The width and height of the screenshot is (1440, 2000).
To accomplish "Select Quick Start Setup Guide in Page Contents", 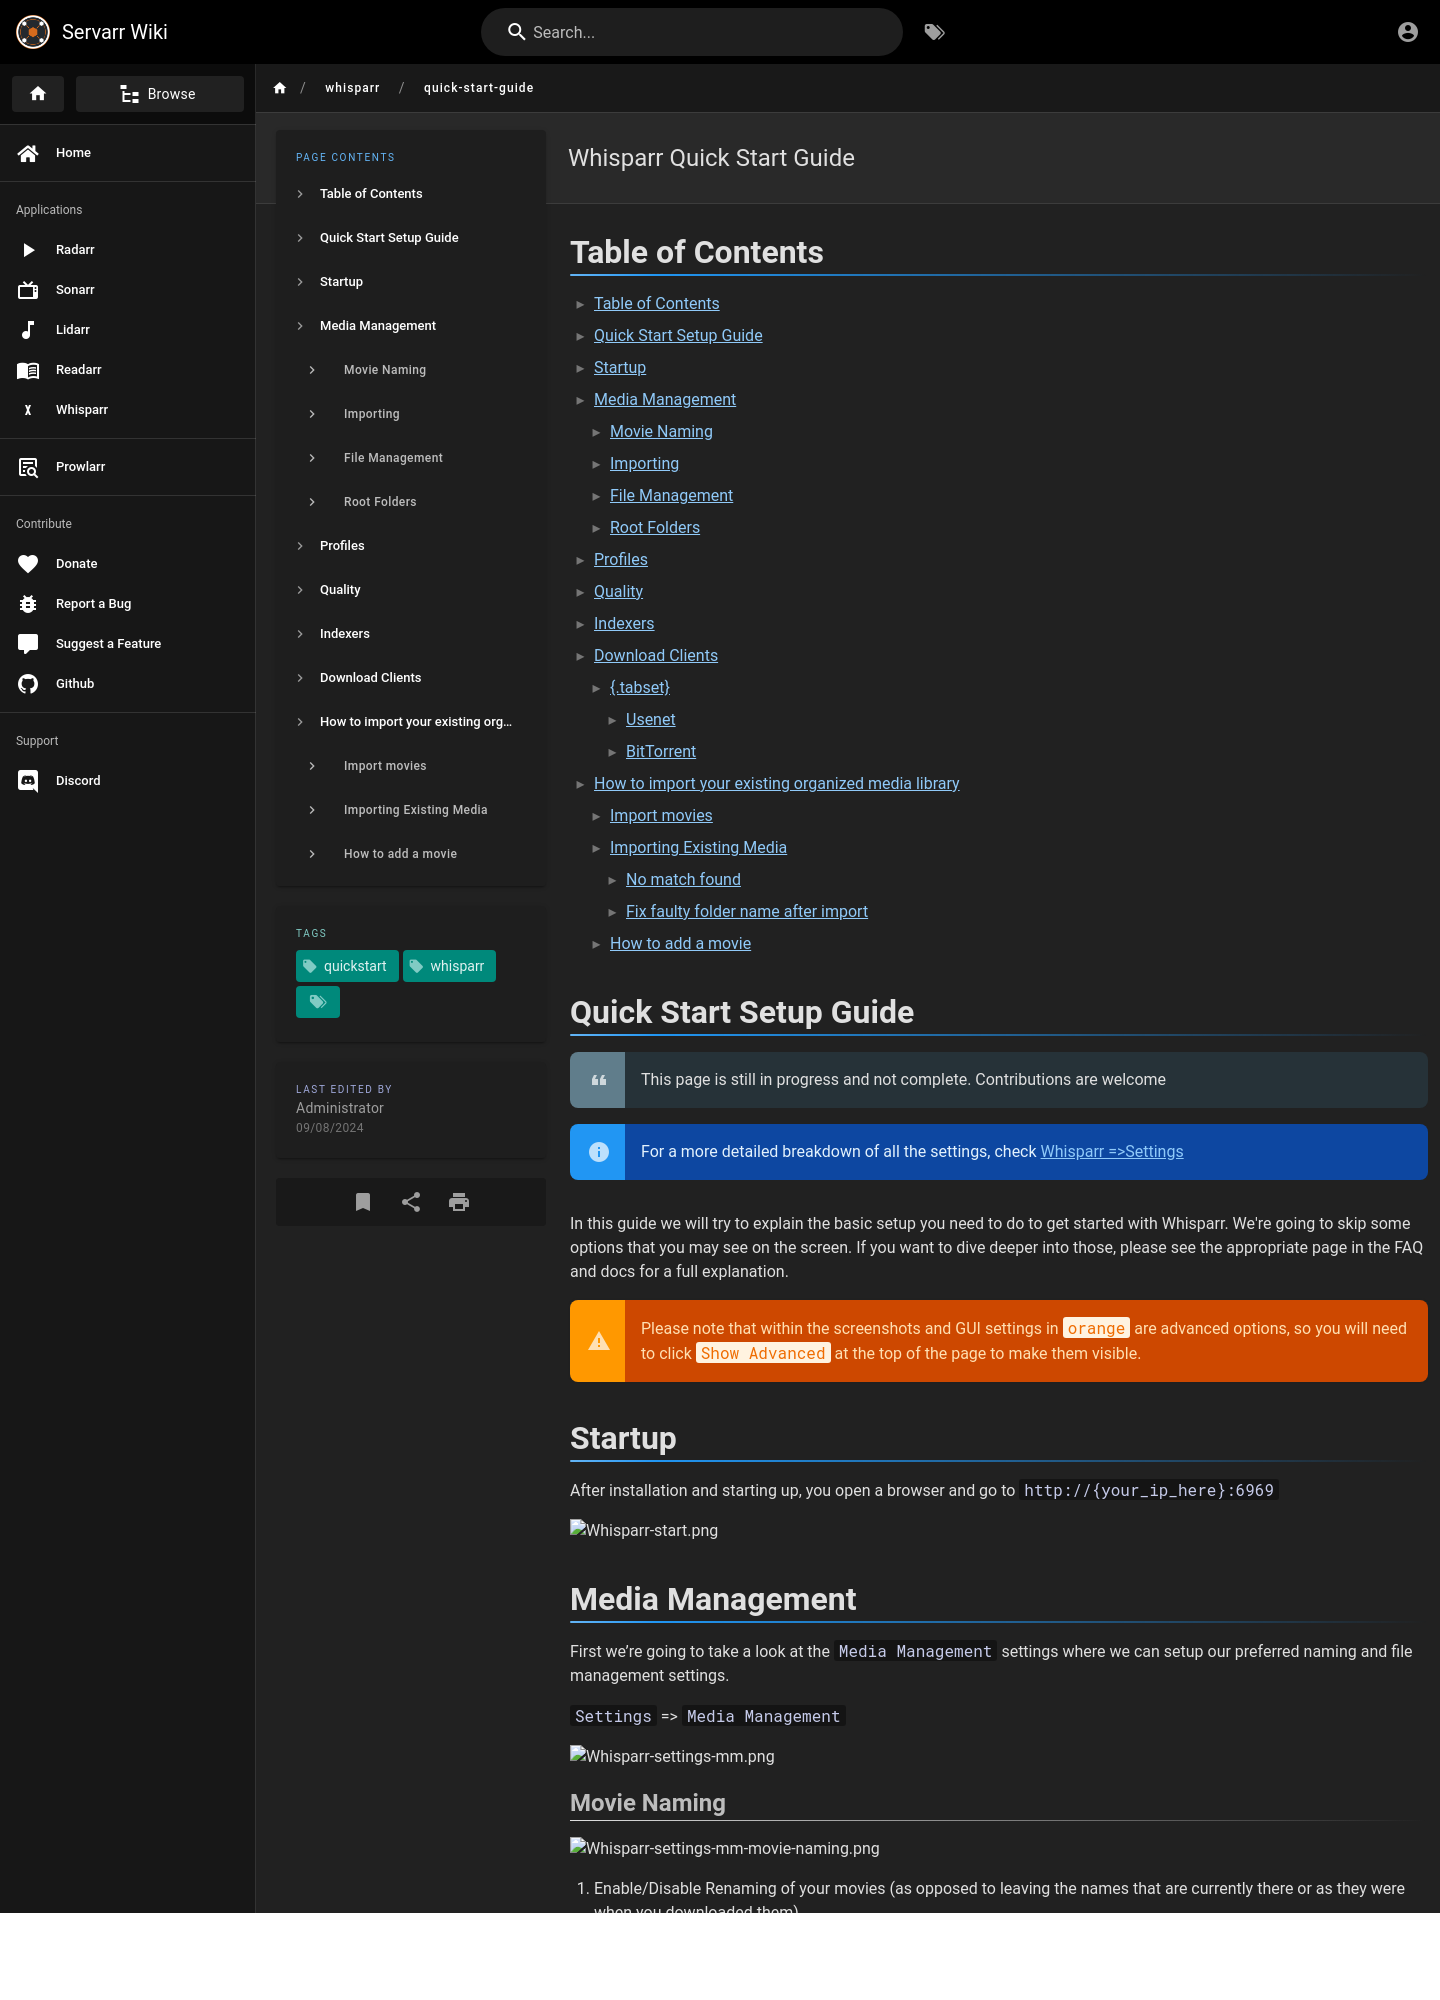I will pyautogui.click(x=411, y=238).
